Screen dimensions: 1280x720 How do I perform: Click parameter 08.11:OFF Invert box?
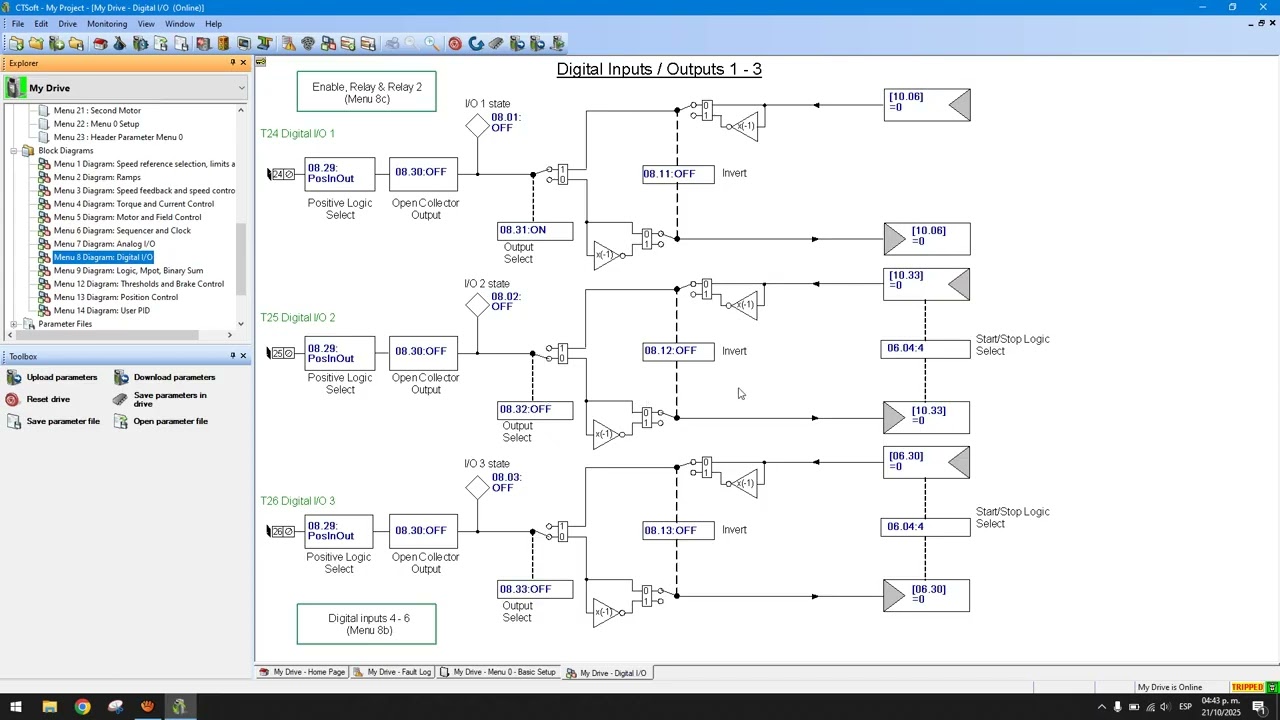(x=678, y=174)
